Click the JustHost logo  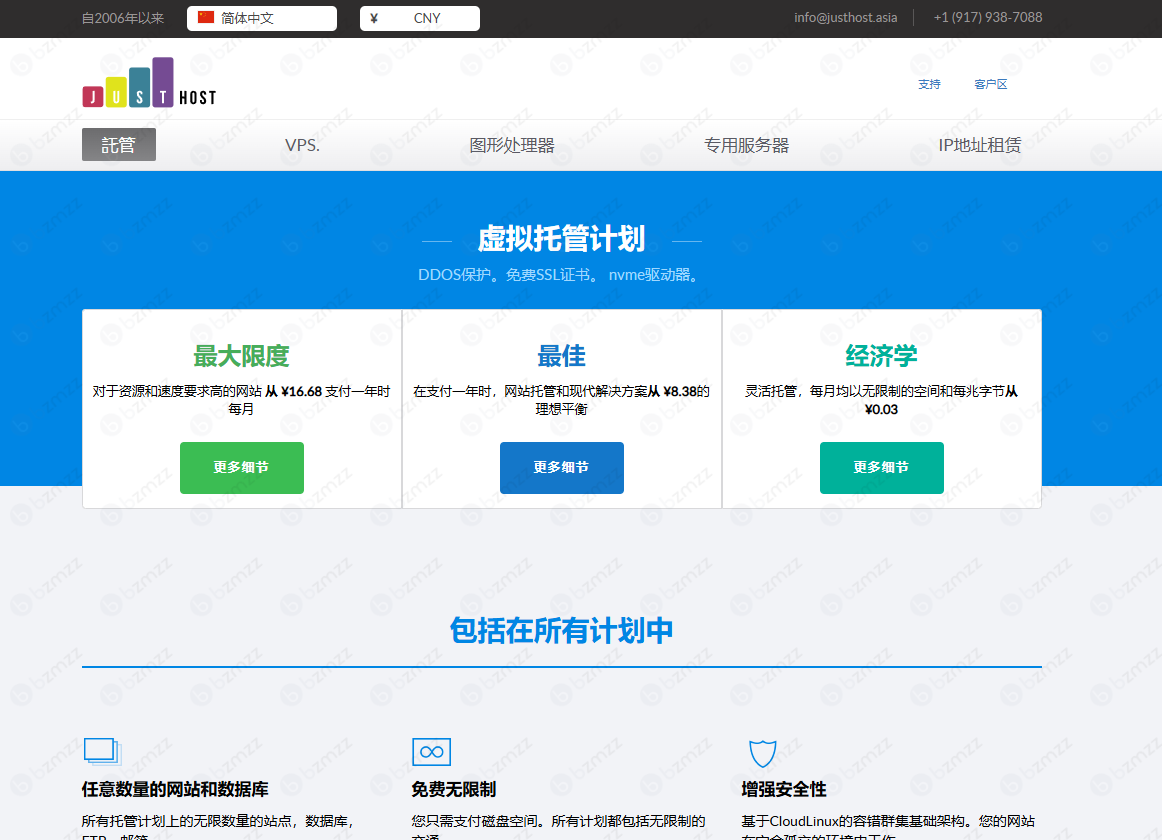click(x=149, y=82)
